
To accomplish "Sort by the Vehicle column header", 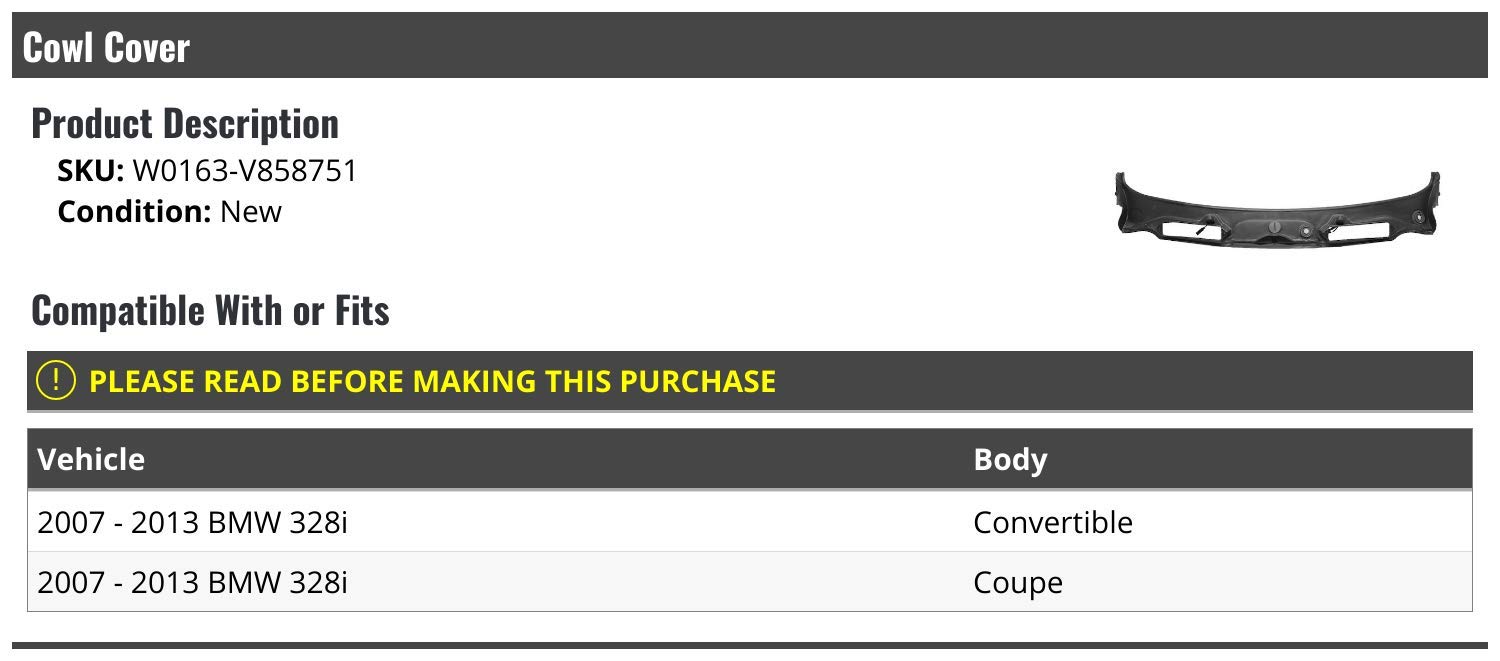I will [x=91, y=459].
